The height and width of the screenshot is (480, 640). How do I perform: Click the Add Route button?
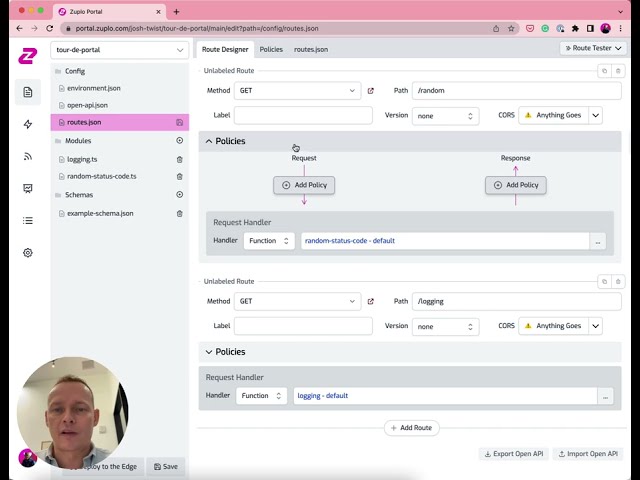411,428
